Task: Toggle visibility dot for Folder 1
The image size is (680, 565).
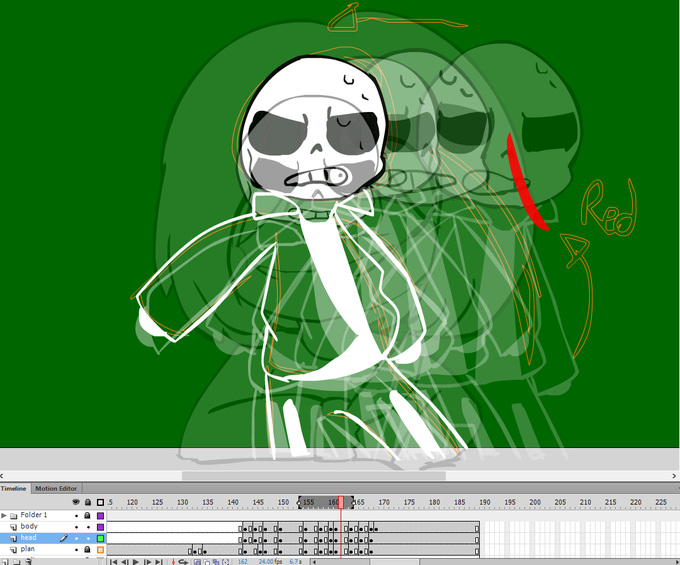Action: [76, 516]
